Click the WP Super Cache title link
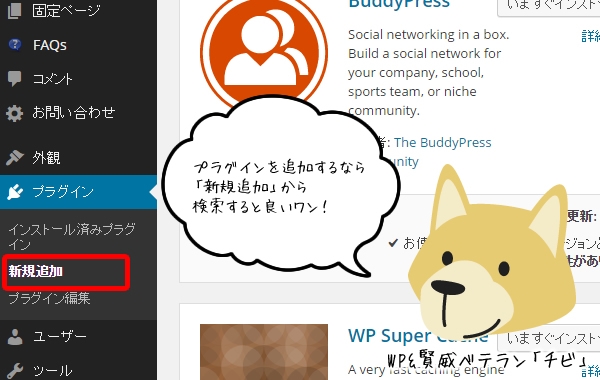Viewport: 600px width, 380px height. tap(418, 336)
